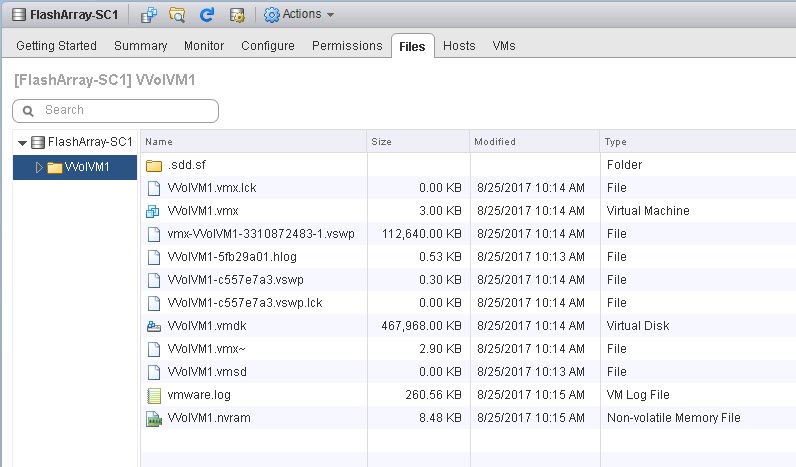Select the VVolVM1.vmx~ file name
The height and width of the screenshot is (467, 796).
point(207,349)
